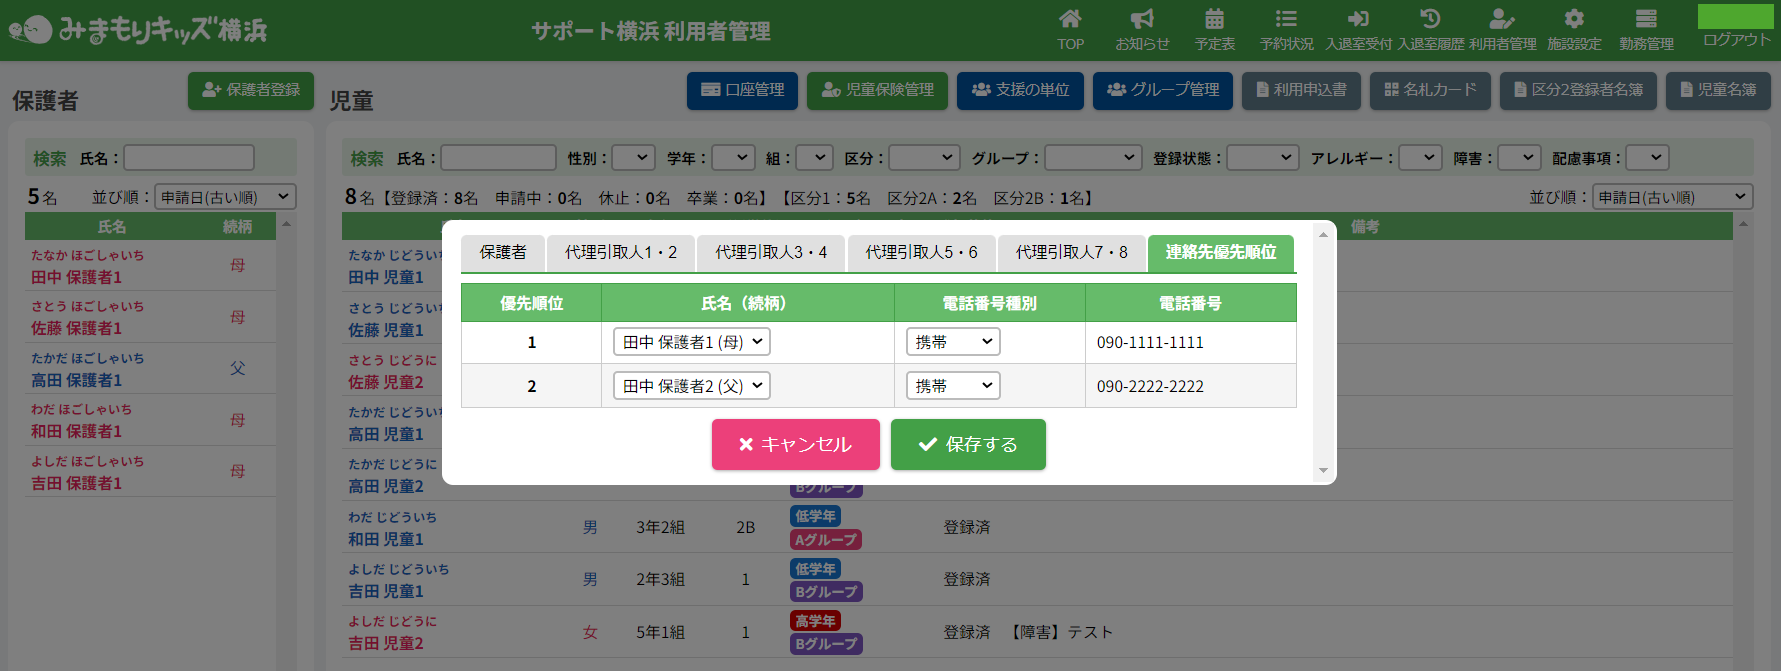Viewport: 1781px width, 671px height.
Task: Open 予約状況 list icon
Action: coord(1286,20)
